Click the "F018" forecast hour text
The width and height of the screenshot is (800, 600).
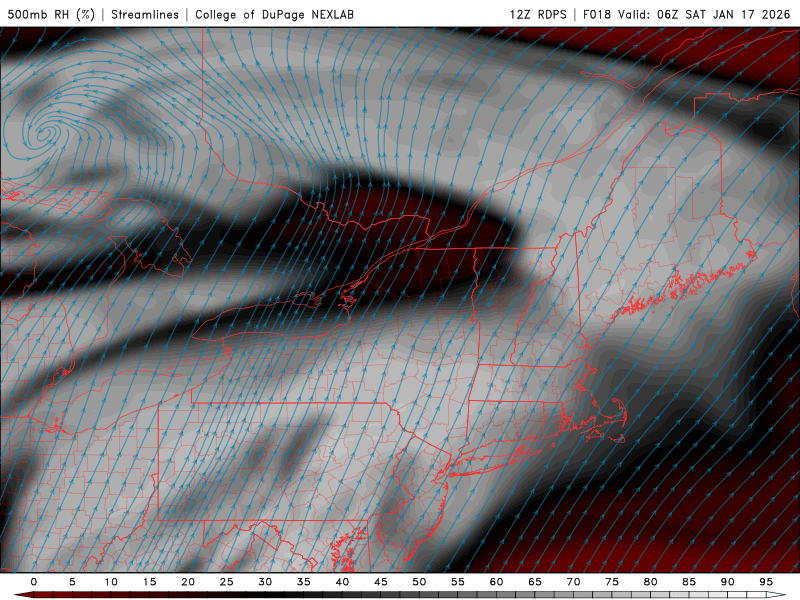pyautogui.click(x=597, y=14)
